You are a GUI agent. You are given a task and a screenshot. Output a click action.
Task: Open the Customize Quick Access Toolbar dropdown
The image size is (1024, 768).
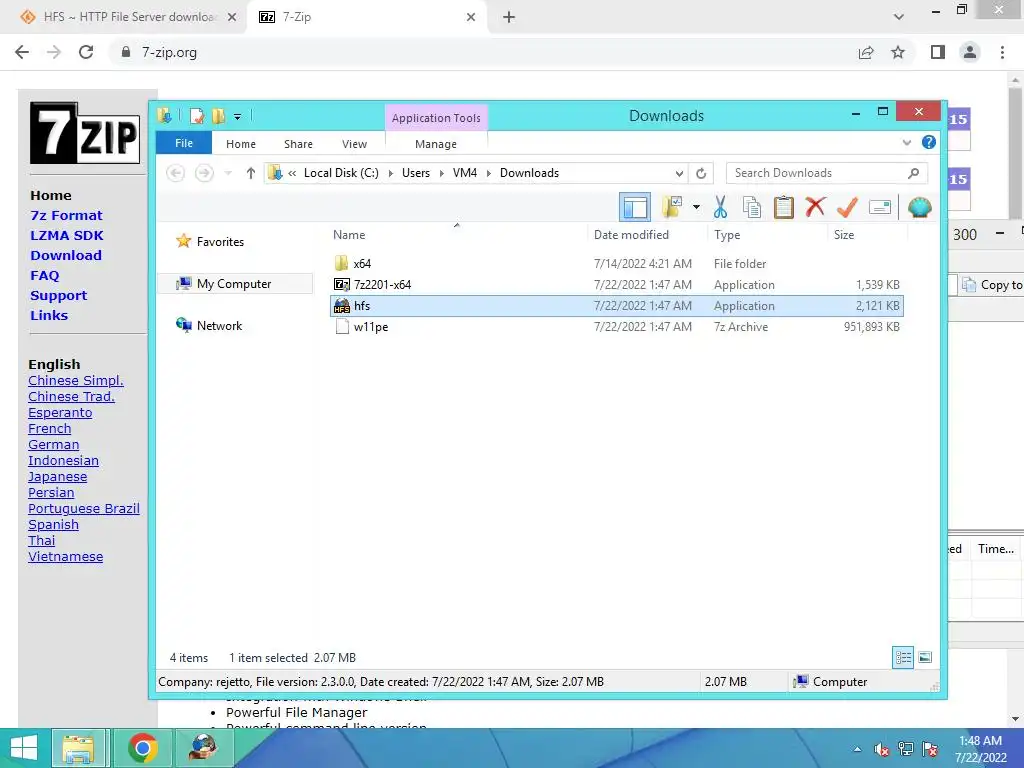point(238,117)
